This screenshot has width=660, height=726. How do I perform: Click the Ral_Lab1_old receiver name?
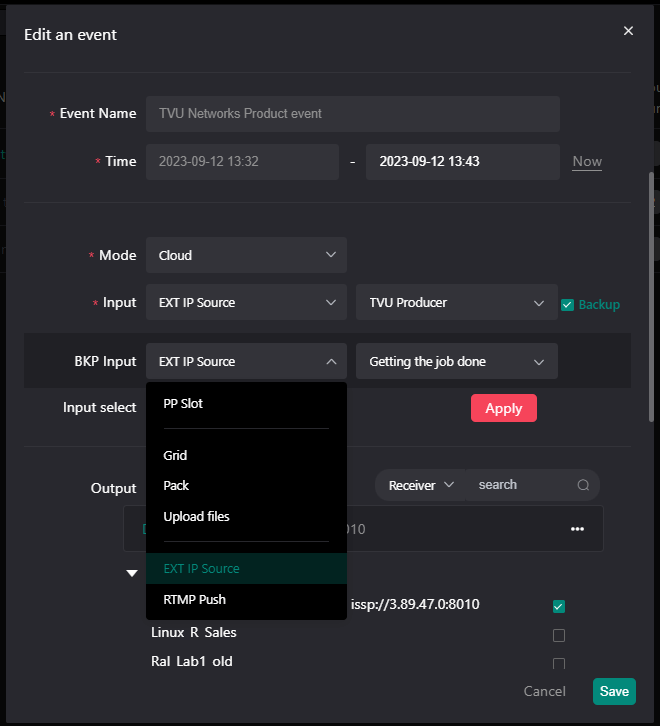[192, 661]
